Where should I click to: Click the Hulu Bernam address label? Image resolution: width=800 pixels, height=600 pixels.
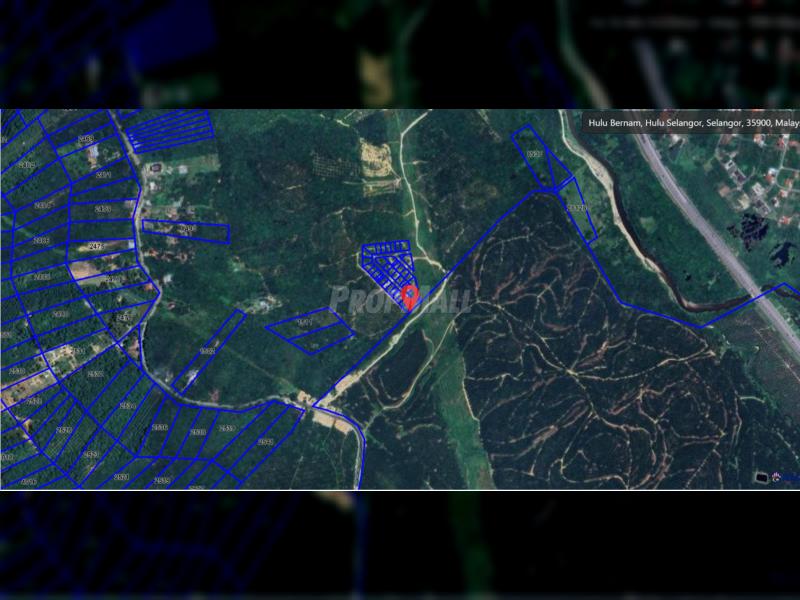pyautogui.click(x=692, y=122)
